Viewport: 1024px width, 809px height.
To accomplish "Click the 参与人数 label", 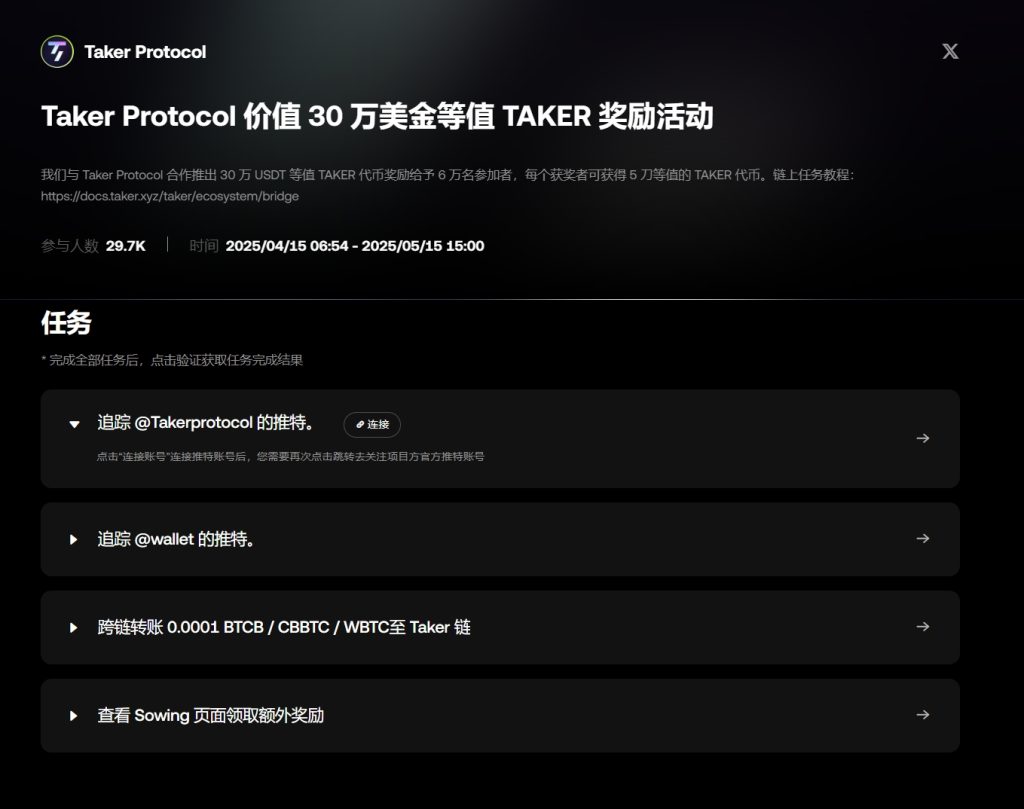I will click(69, 246).
